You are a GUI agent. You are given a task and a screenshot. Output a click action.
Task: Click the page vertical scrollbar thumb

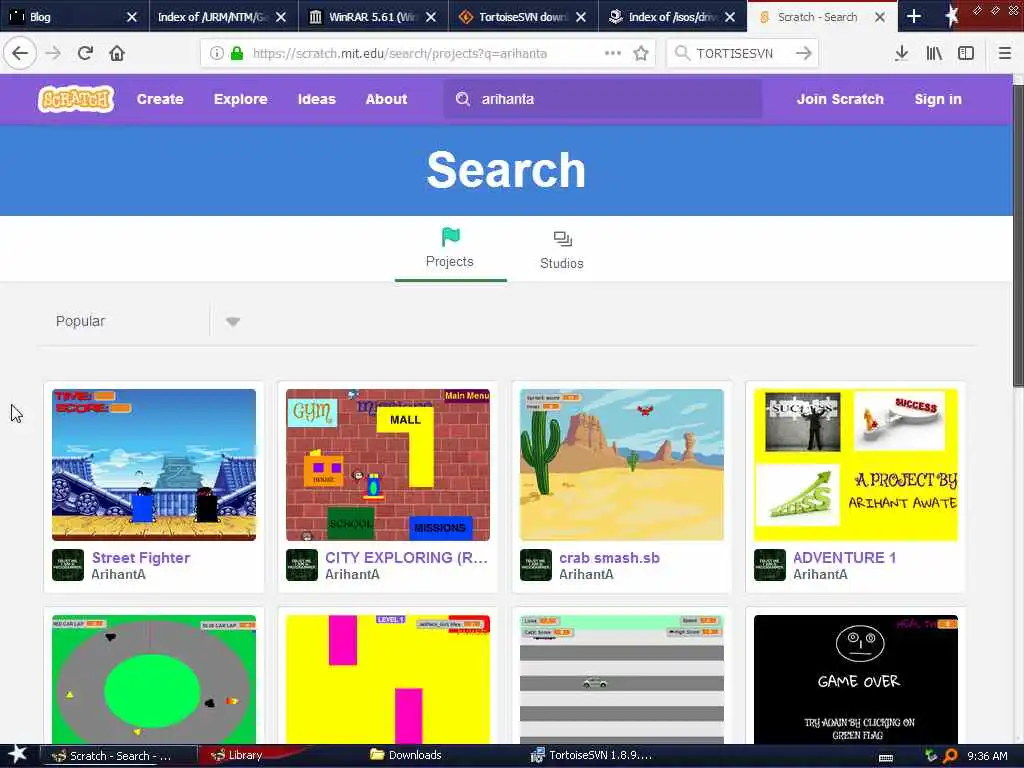[x=1018, y=235]
